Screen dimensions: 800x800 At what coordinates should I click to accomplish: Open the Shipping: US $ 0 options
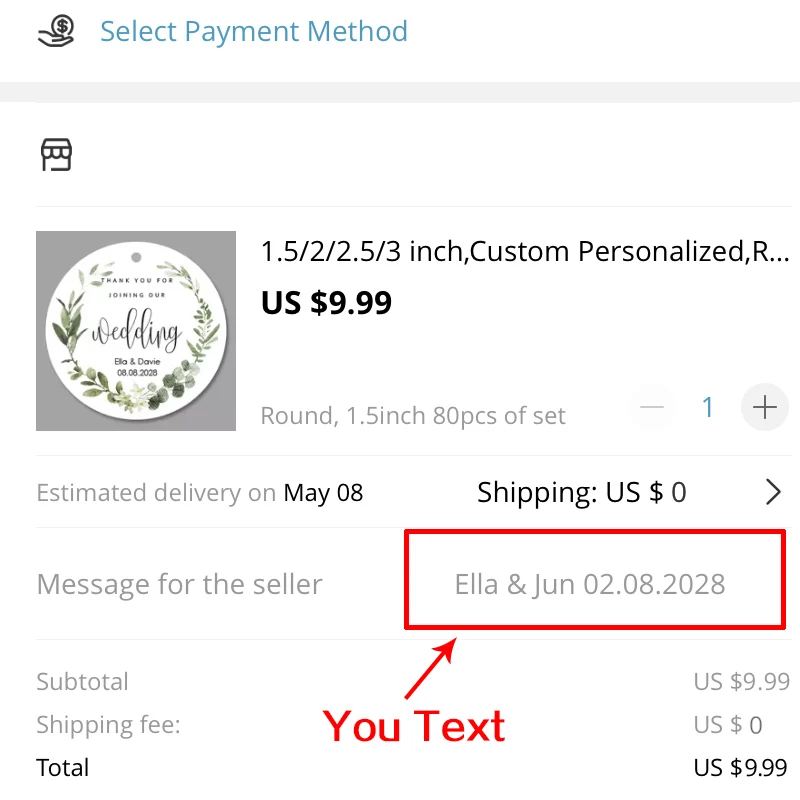pos(581,492)
